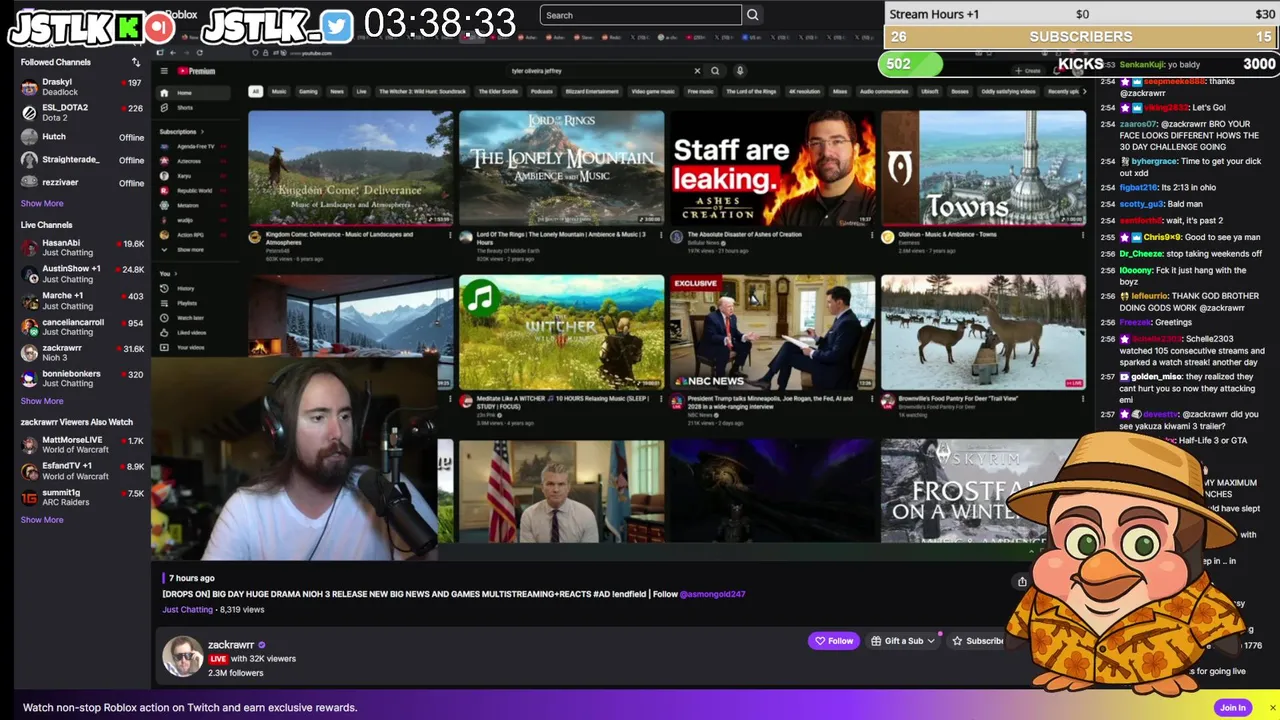Follow zackrawrr with purple Follow button
The image size is (1280, 720).
click(834, 641)
